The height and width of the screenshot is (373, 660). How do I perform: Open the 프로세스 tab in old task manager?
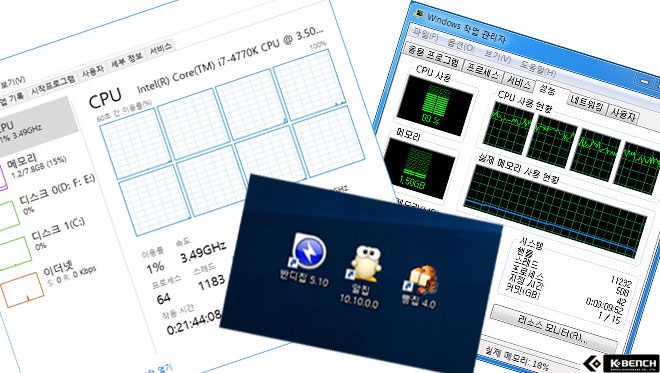coord(482,72)
